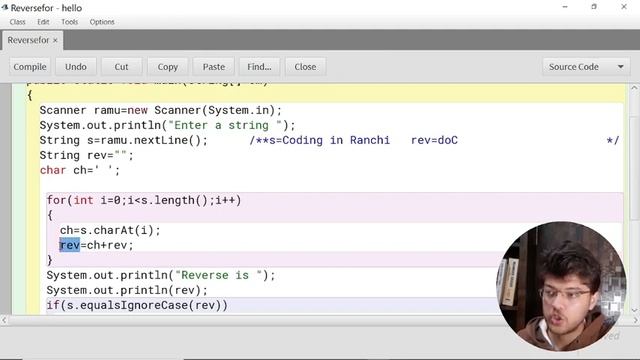Minimize the Reversefor window
Image resolution: width=640 pixels, height=360 pixels.
565,7
